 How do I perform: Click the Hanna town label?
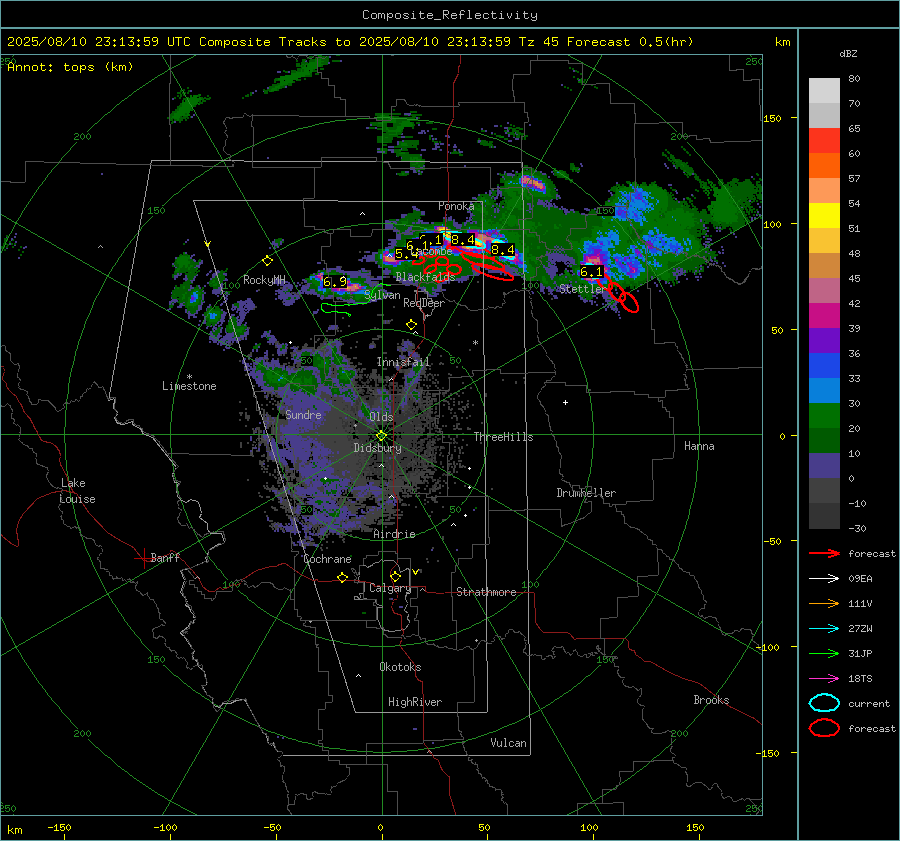tap(699, 446)
